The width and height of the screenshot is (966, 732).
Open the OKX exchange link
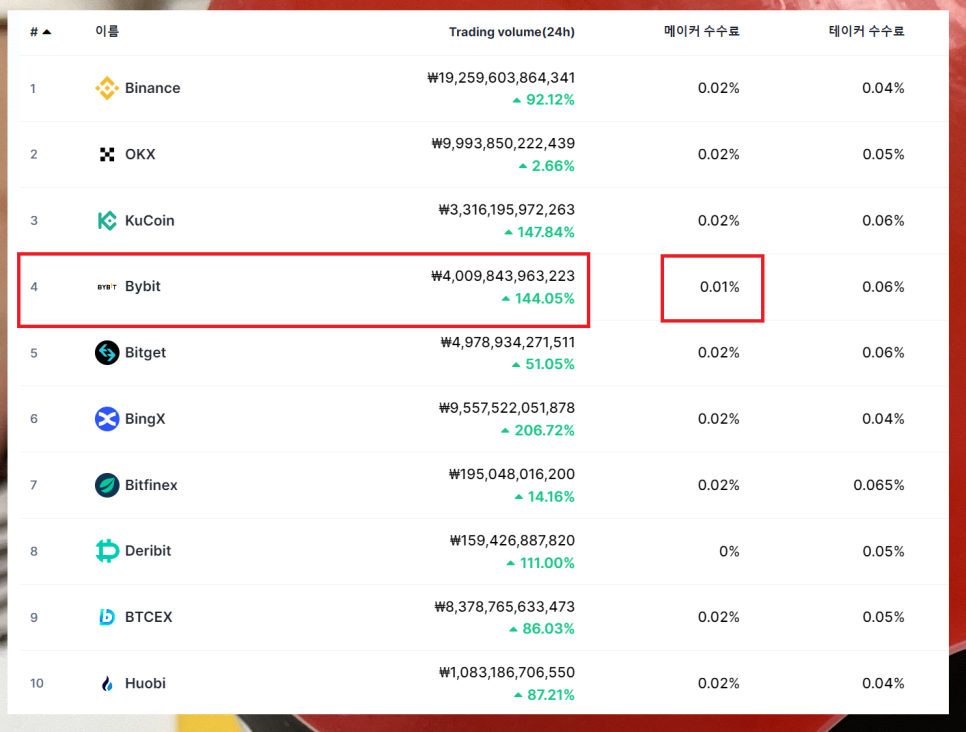[x=140, y=154]
